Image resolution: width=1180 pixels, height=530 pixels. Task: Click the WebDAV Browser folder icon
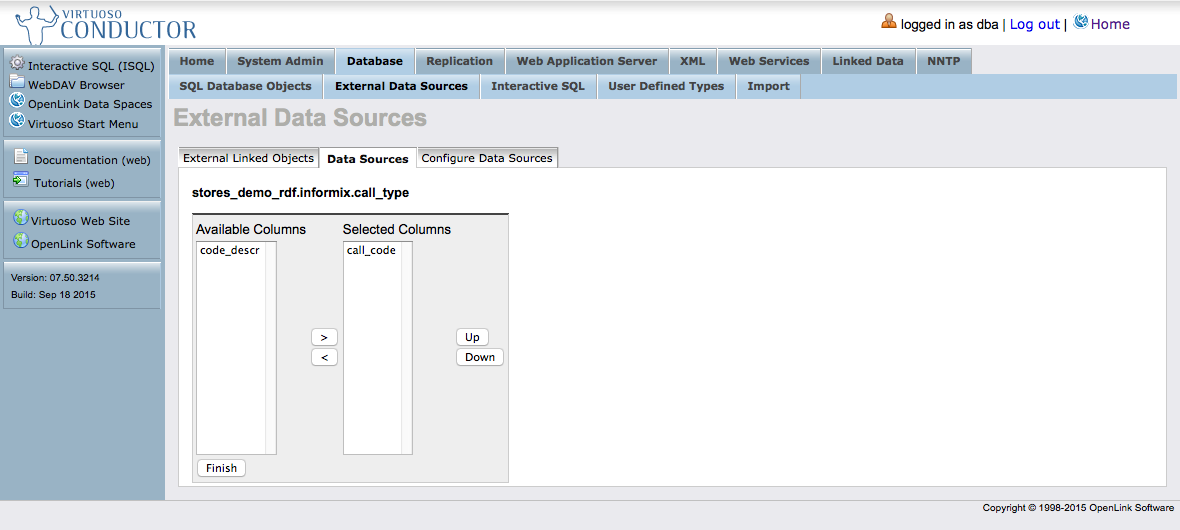click(x=17, y=83)
